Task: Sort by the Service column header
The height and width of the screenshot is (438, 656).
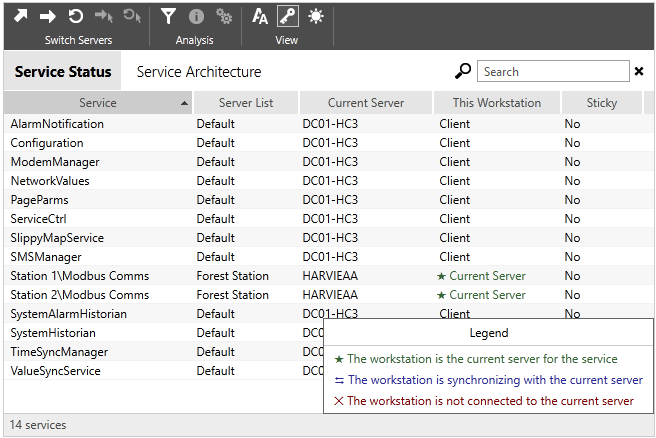Action: [97, 103]
